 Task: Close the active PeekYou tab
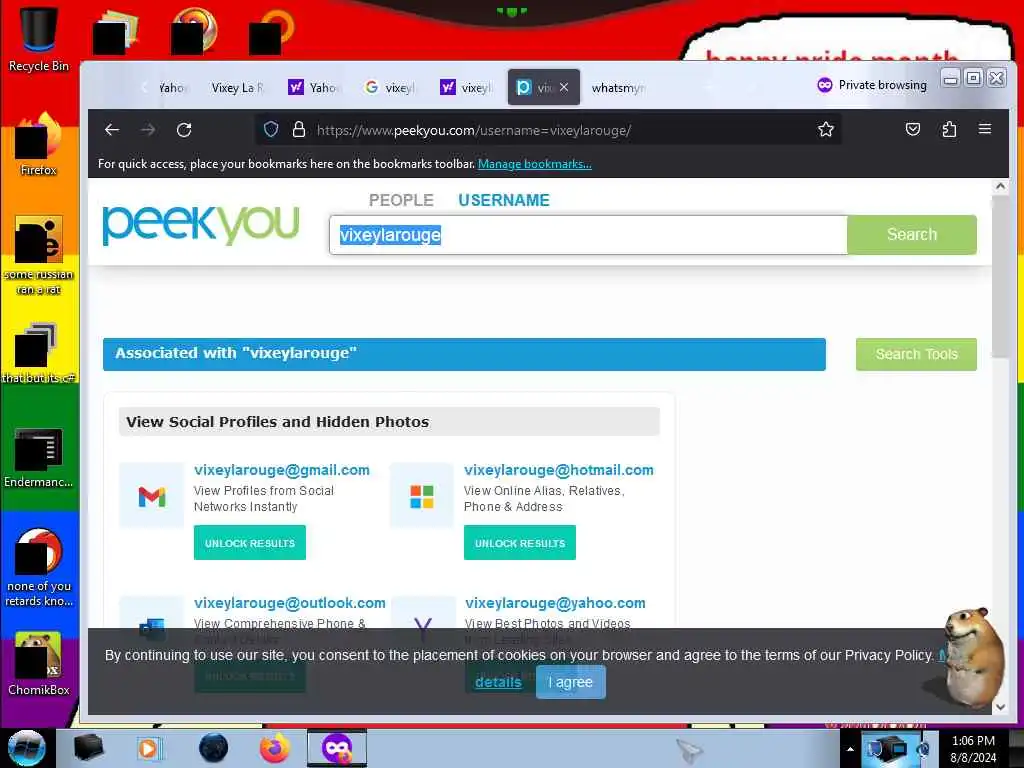click(x=564, y=87)
